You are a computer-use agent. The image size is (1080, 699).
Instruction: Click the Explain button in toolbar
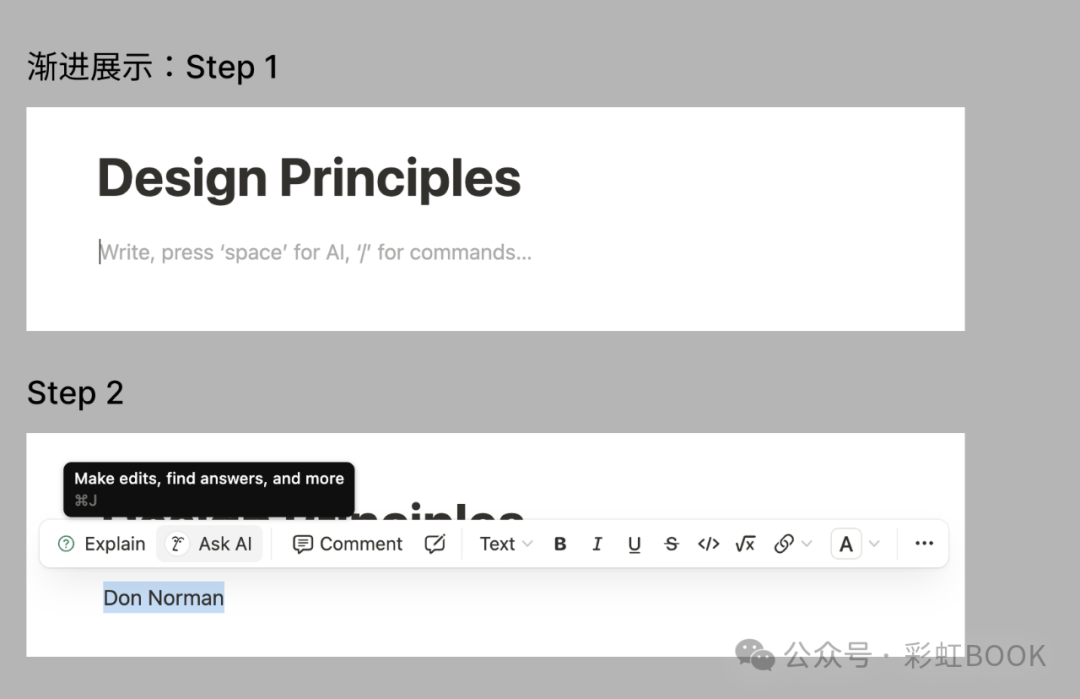pyautogui.click(x=101, y=544)
